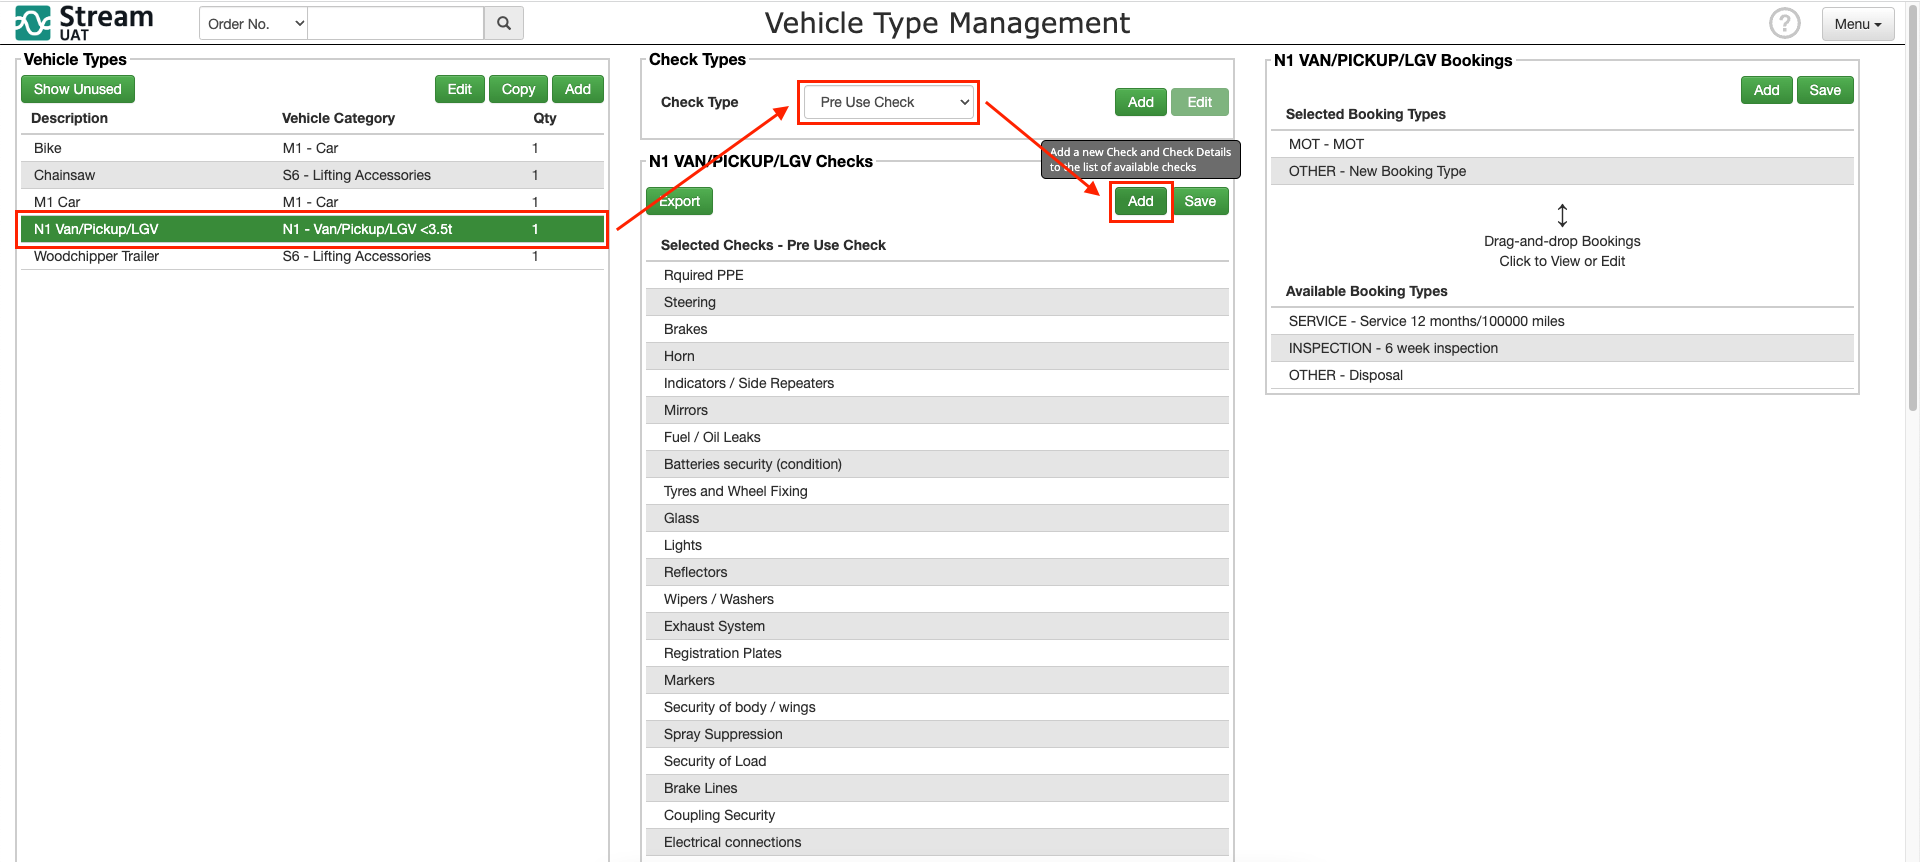The height and width of the screenshot is (862, 1920).
Task: Open the Tyres and Wheel Fixing check
Action: pyautogui.click(x=735, y=491)
